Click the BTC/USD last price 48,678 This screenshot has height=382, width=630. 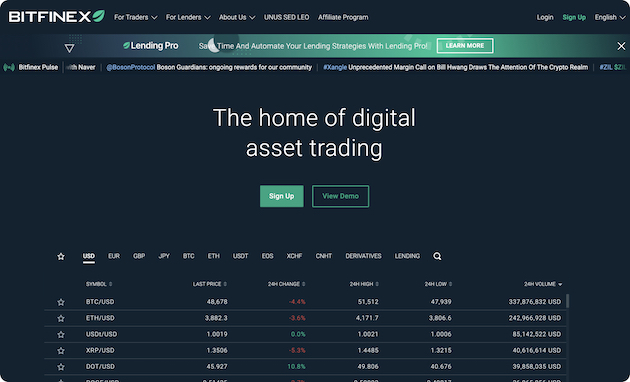pos(217,302)
